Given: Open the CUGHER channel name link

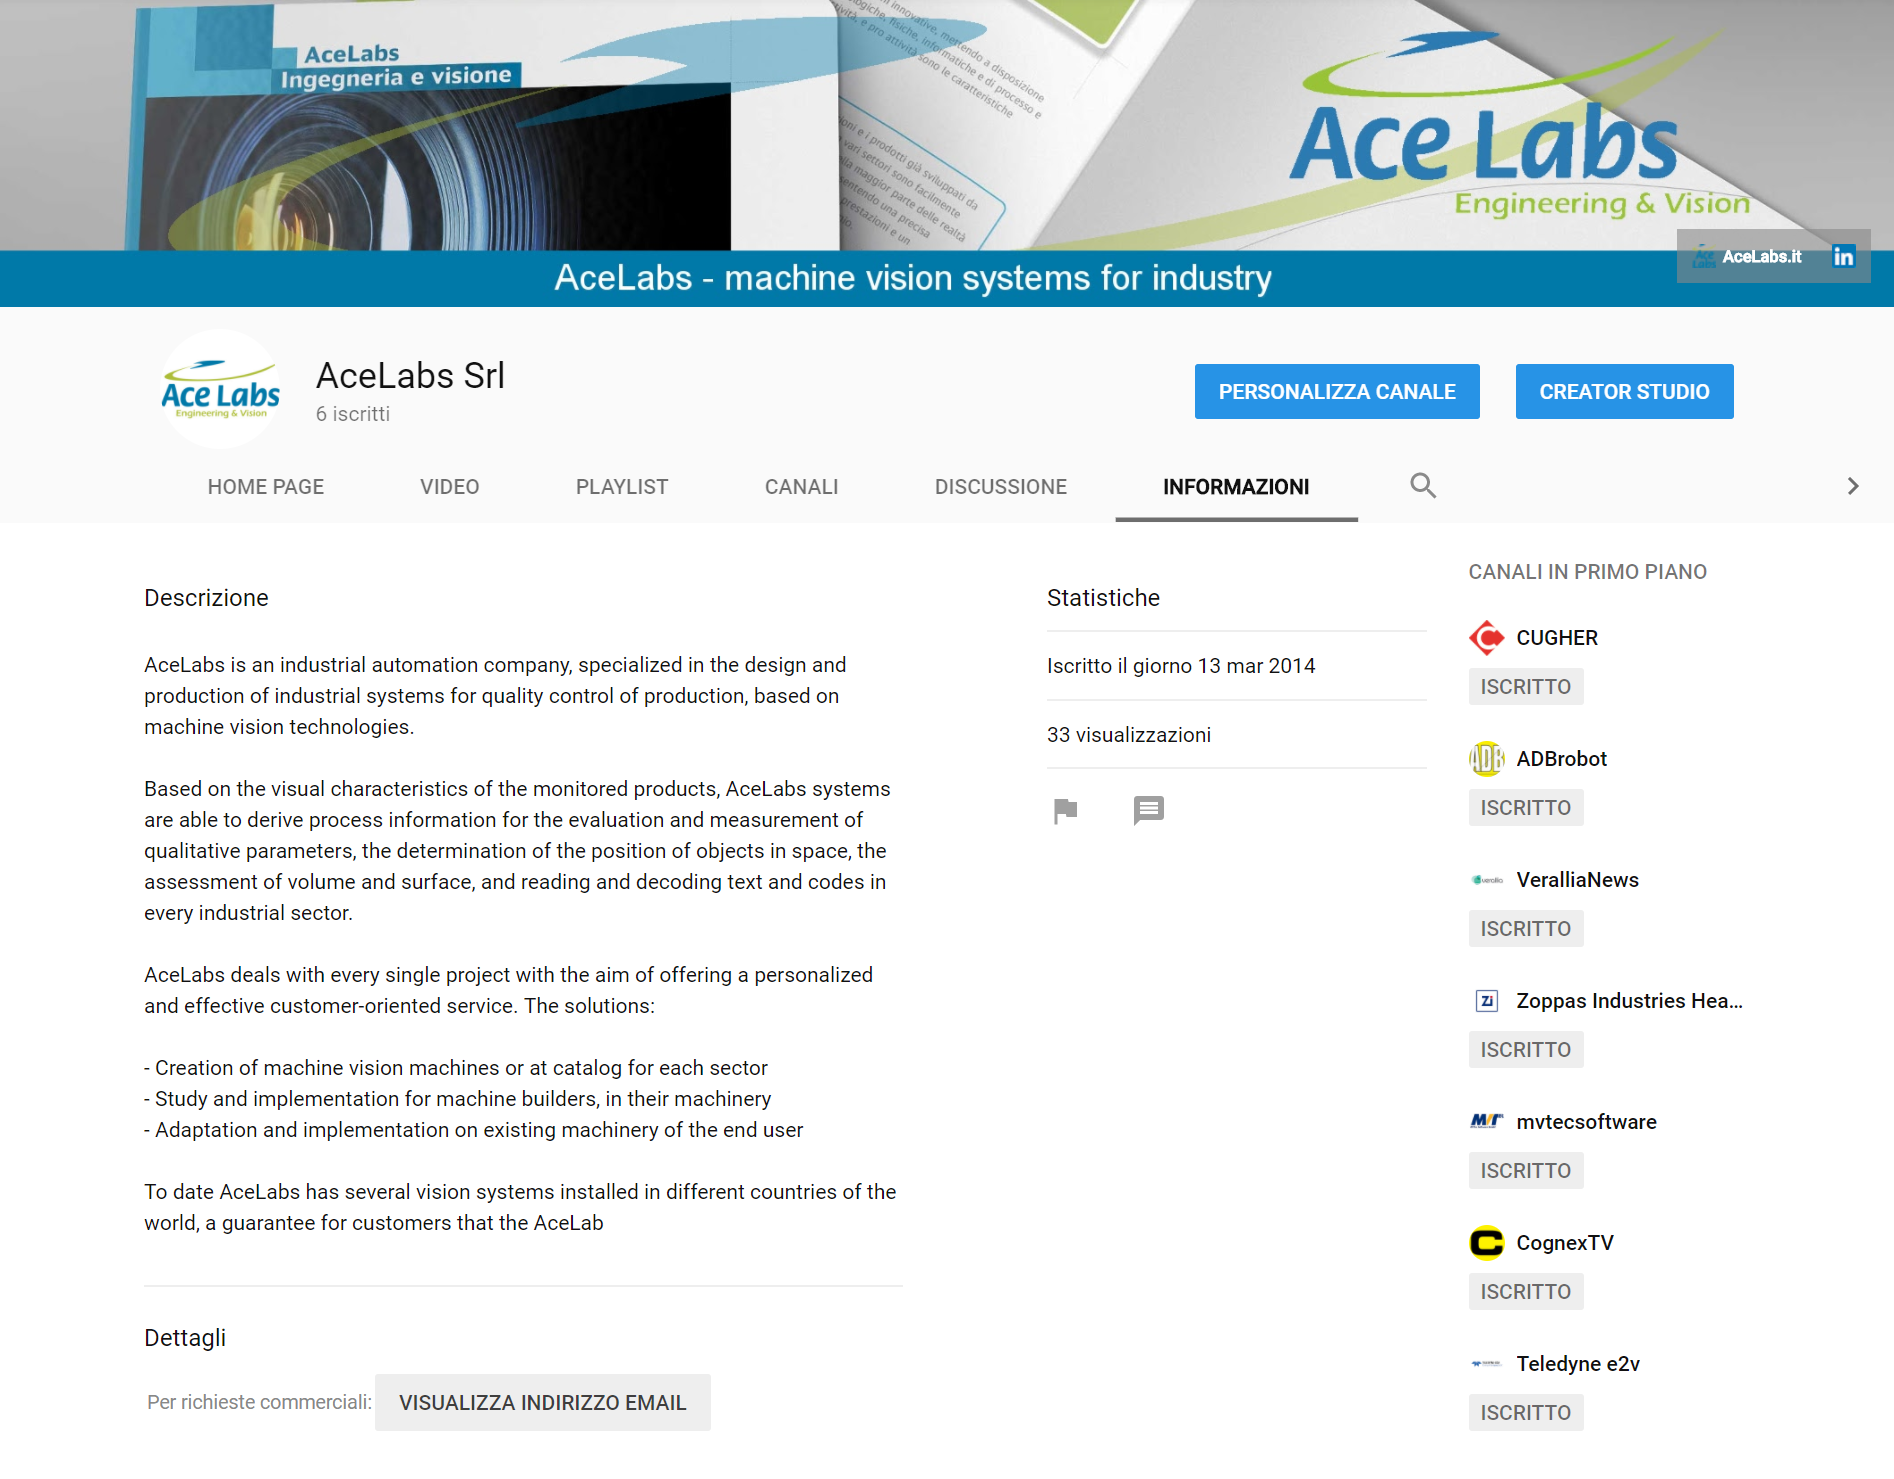Looking at the screenshot, I should pos(1557,638).
